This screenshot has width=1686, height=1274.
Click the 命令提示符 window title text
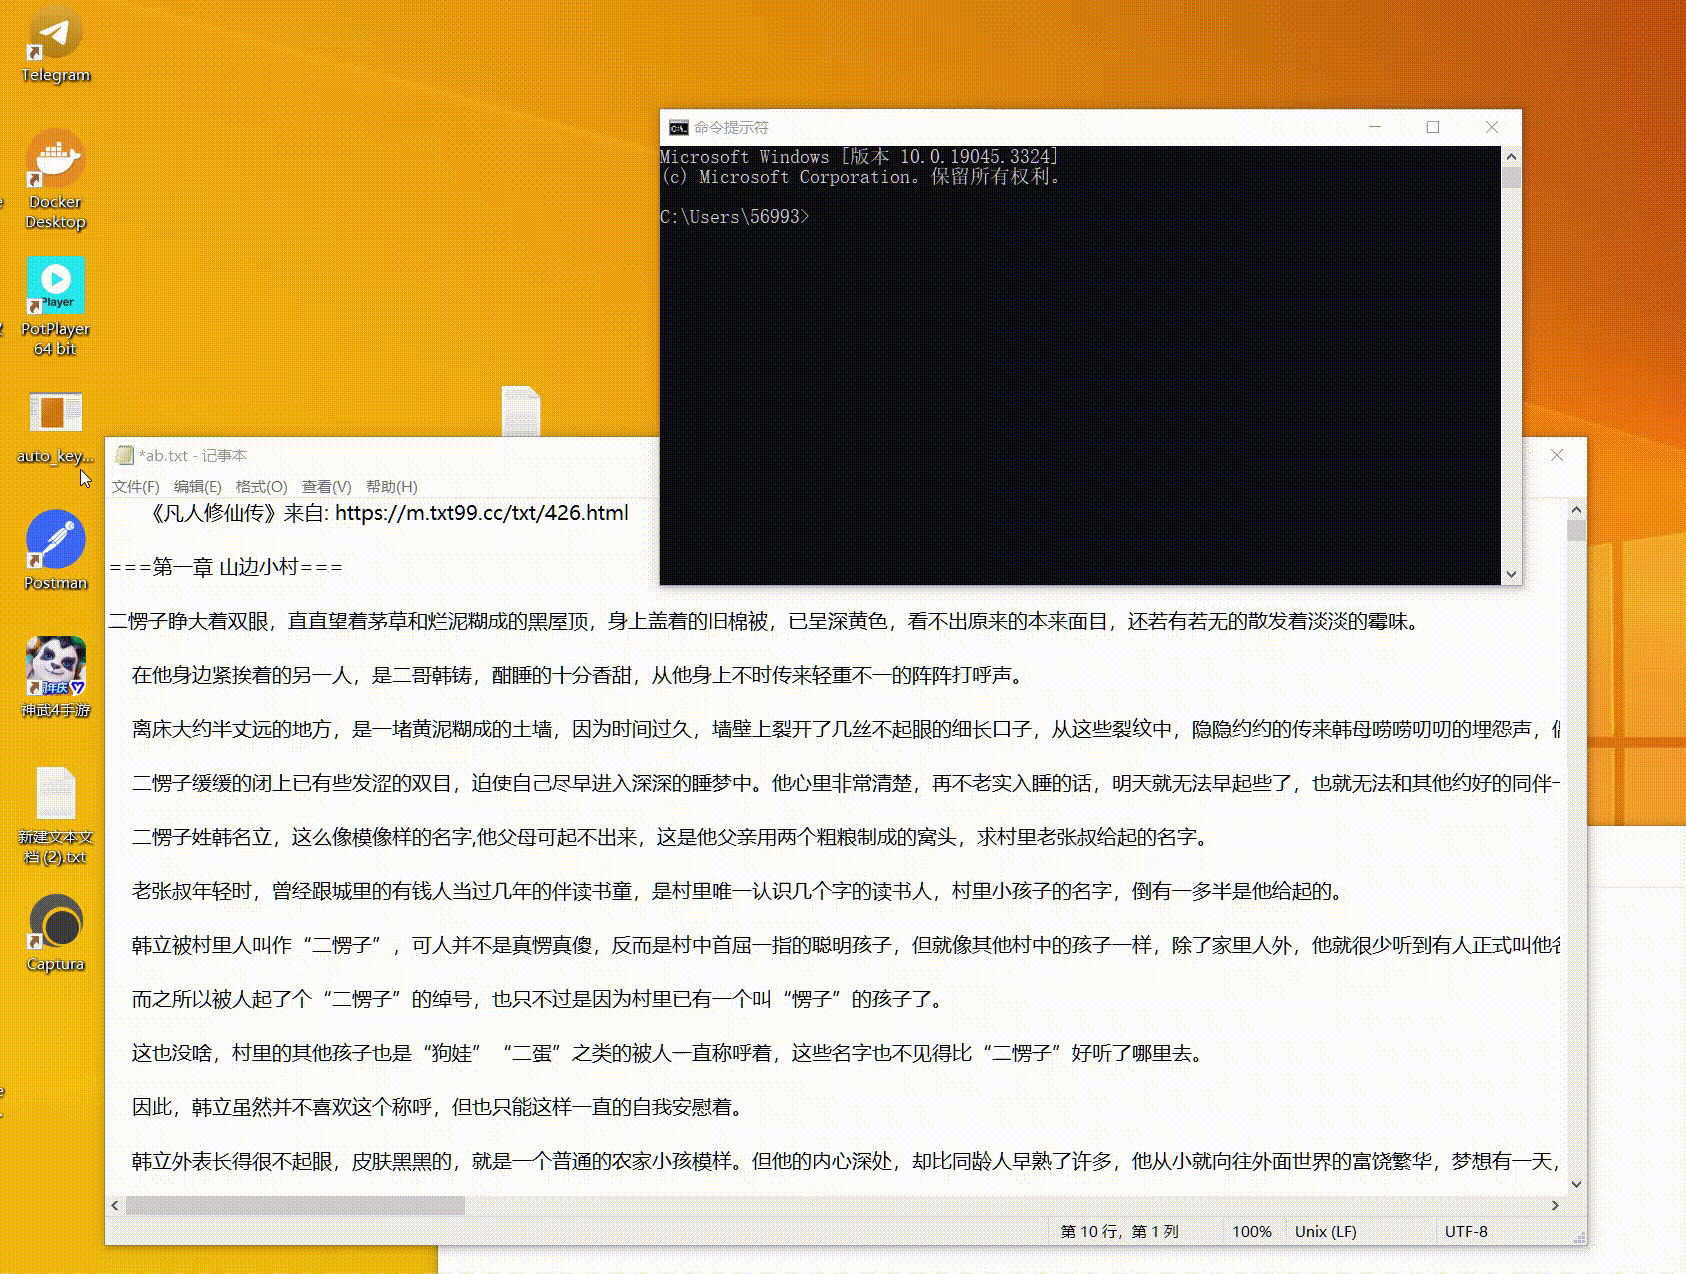coord(731,127)
